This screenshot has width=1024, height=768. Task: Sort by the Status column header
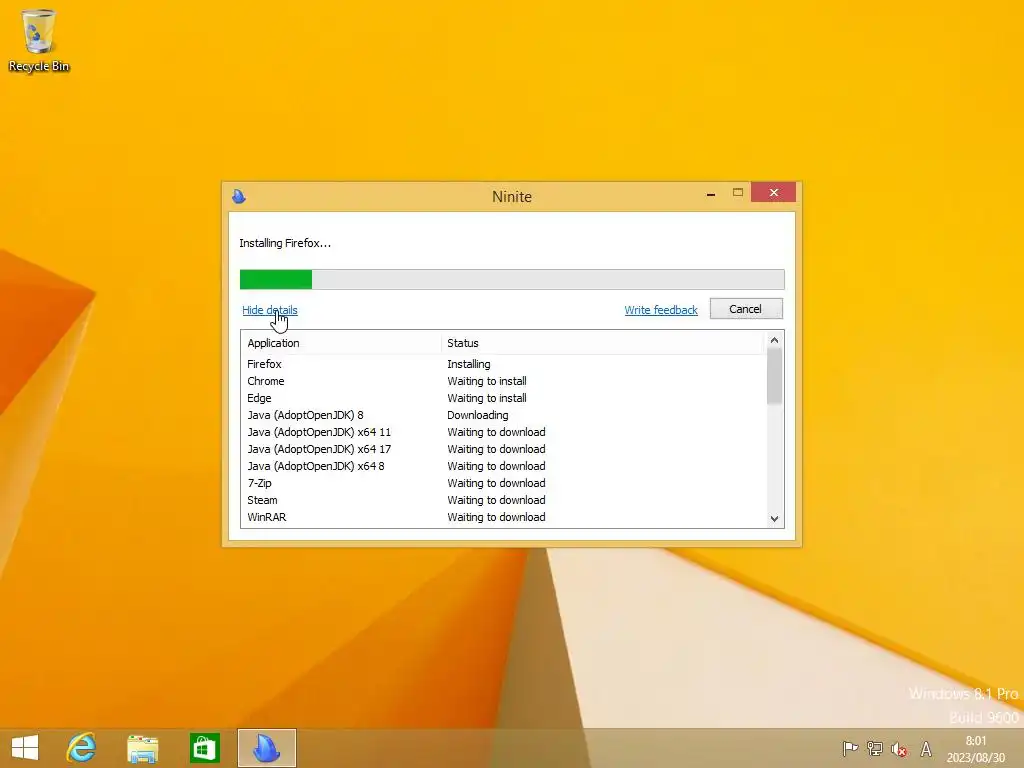[x=601, y=343]
